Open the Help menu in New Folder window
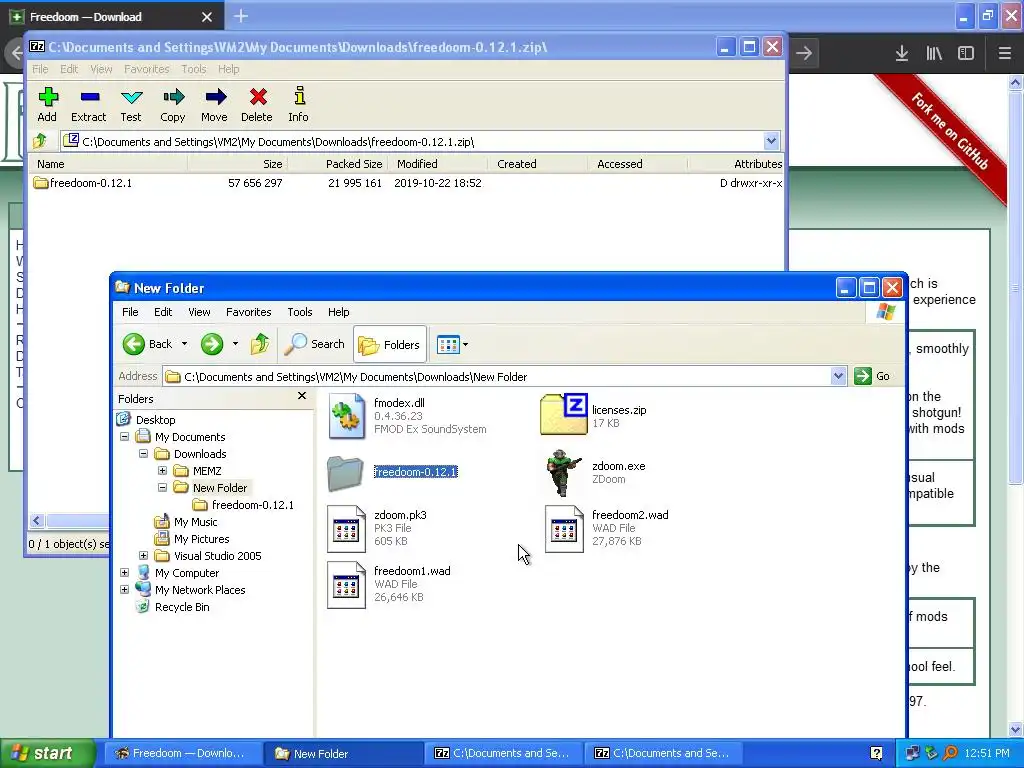 click(338, 312)
